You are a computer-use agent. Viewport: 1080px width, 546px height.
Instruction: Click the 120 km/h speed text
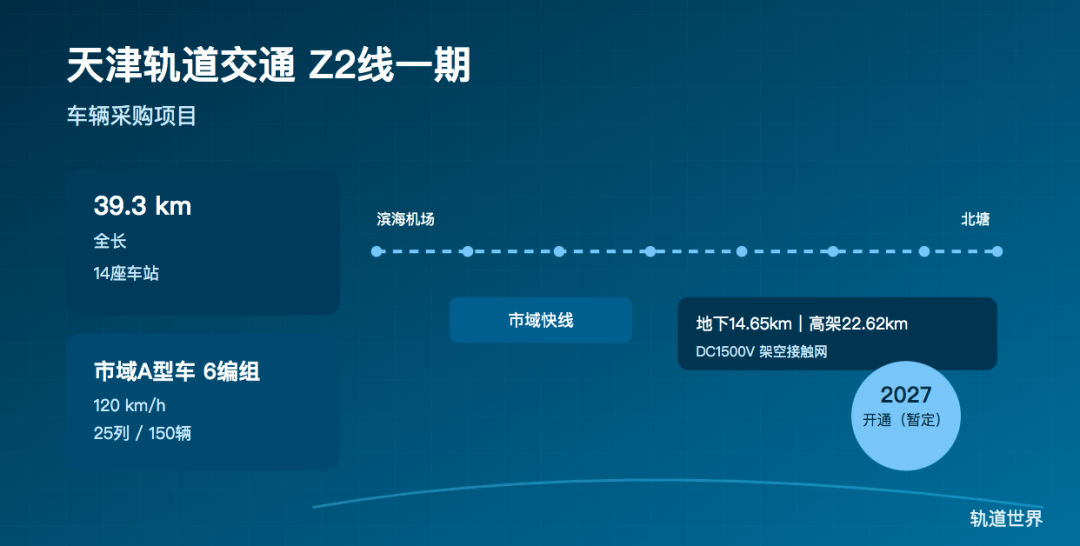[131, 407]
